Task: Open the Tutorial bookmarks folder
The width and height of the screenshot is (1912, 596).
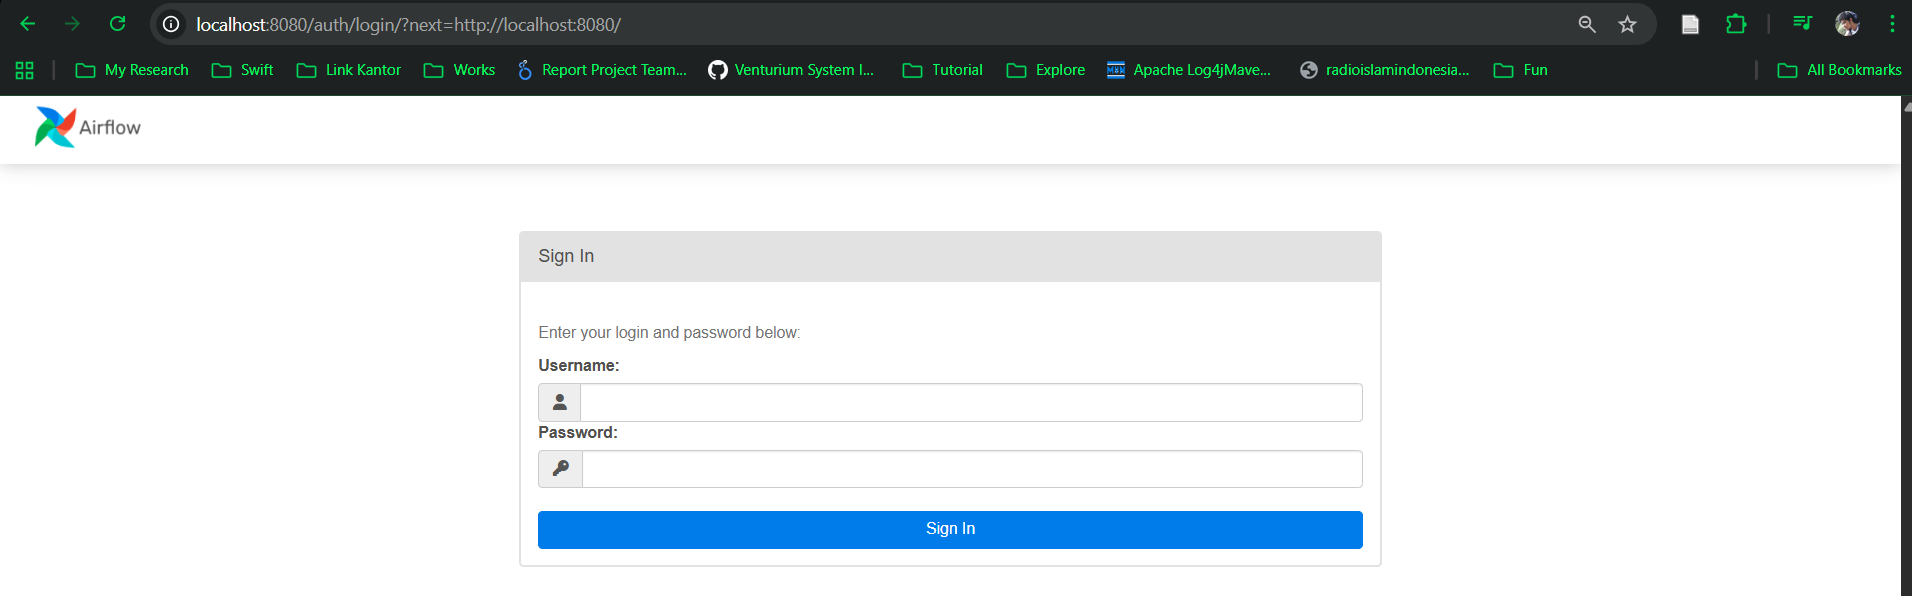Action: pyautogui.click(x=943, y=70)
